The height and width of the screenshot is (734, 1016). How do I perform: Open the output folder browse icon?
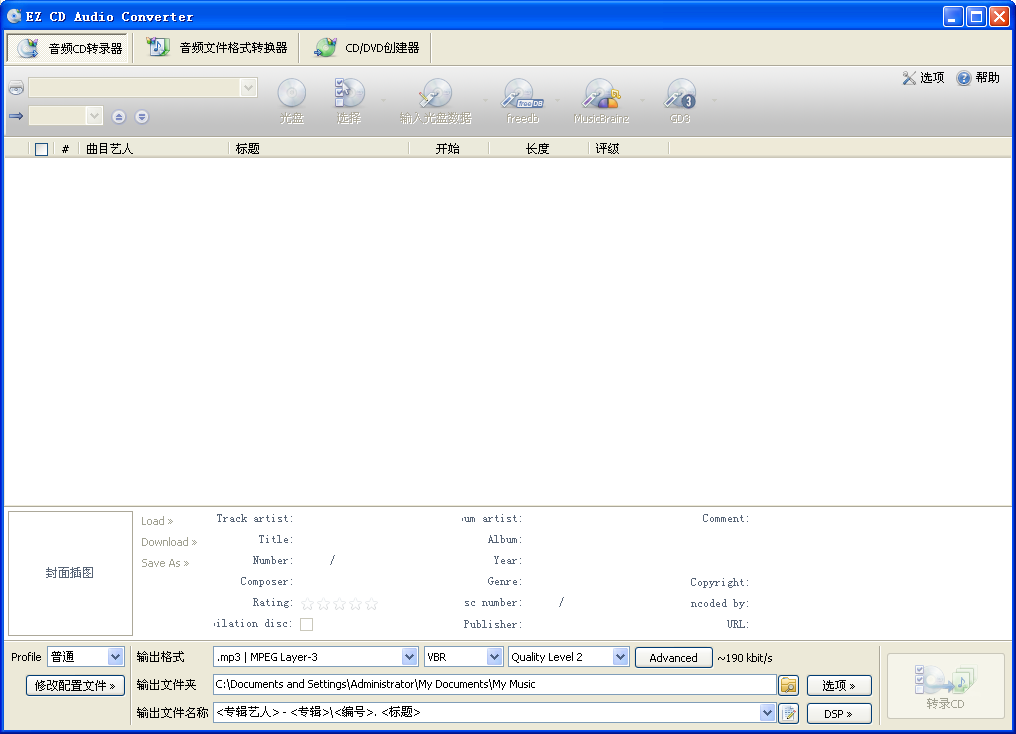click(789, 685)
